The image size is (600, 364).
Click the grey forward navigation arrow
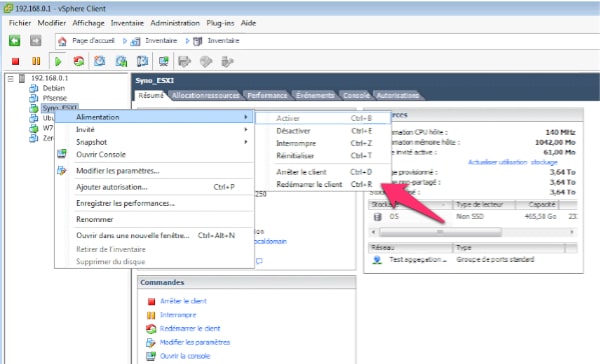(36, 41)
